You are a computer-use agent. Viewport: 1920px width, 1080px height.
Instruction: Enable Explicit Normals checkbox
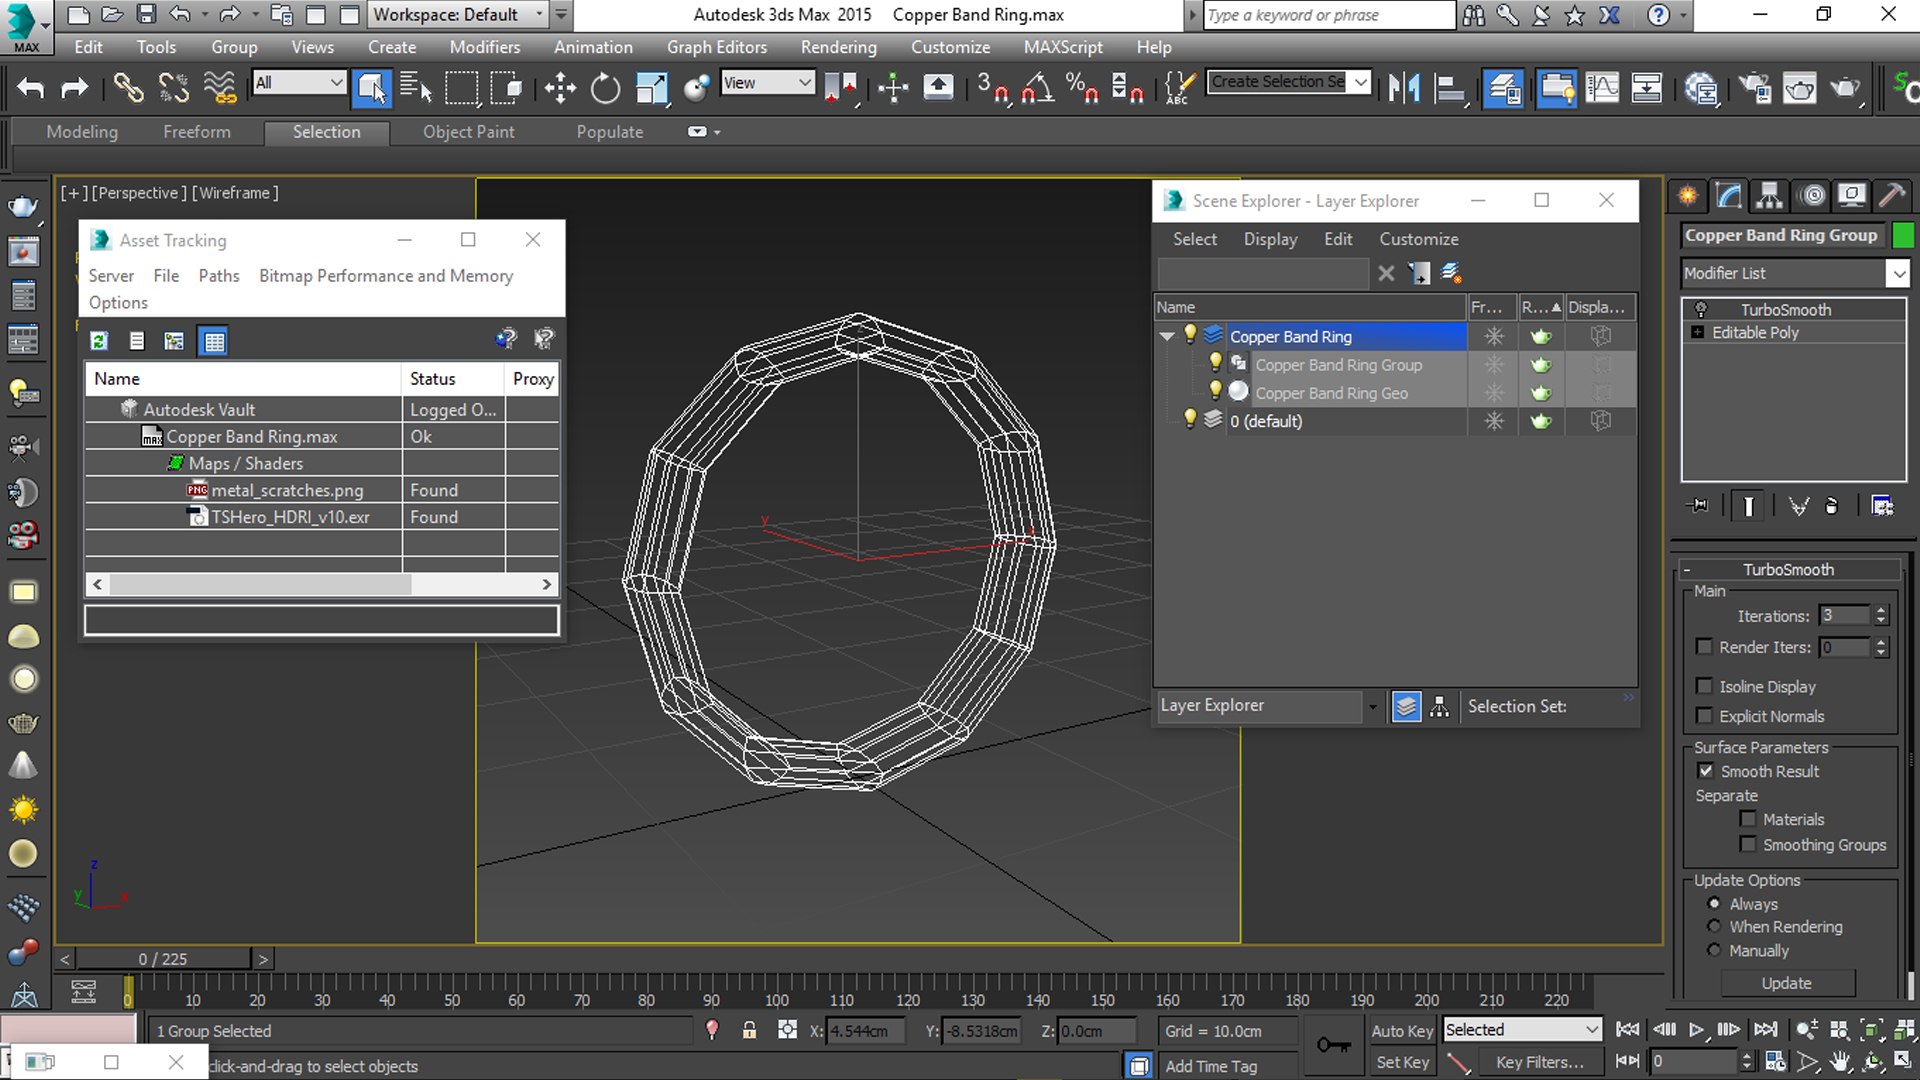1704,716
